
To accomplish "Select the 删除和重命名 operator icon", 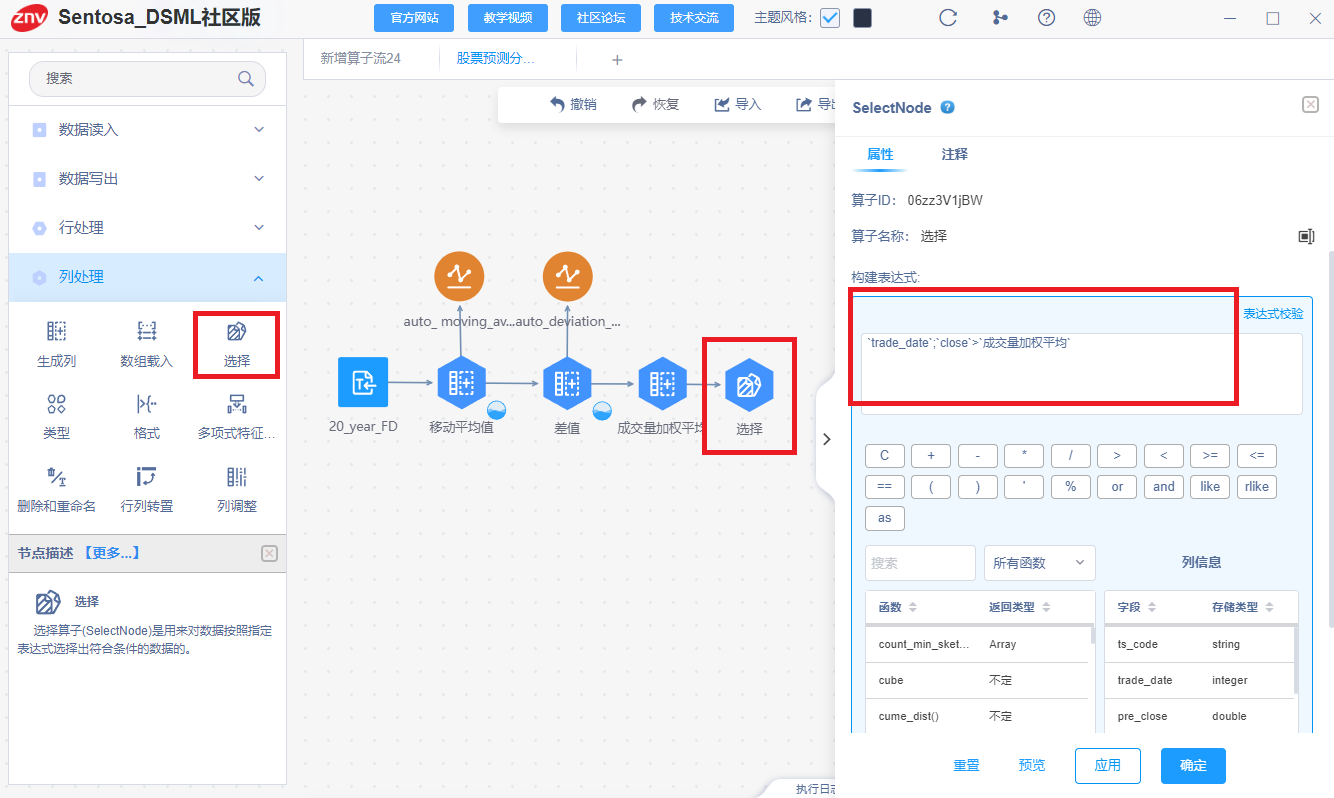I will point(57,476).
